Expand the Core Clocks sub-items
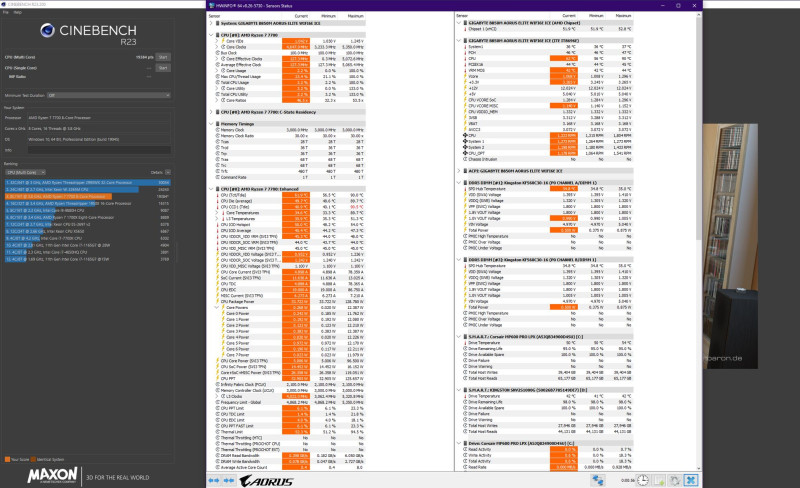 click(x=217, y=46)
